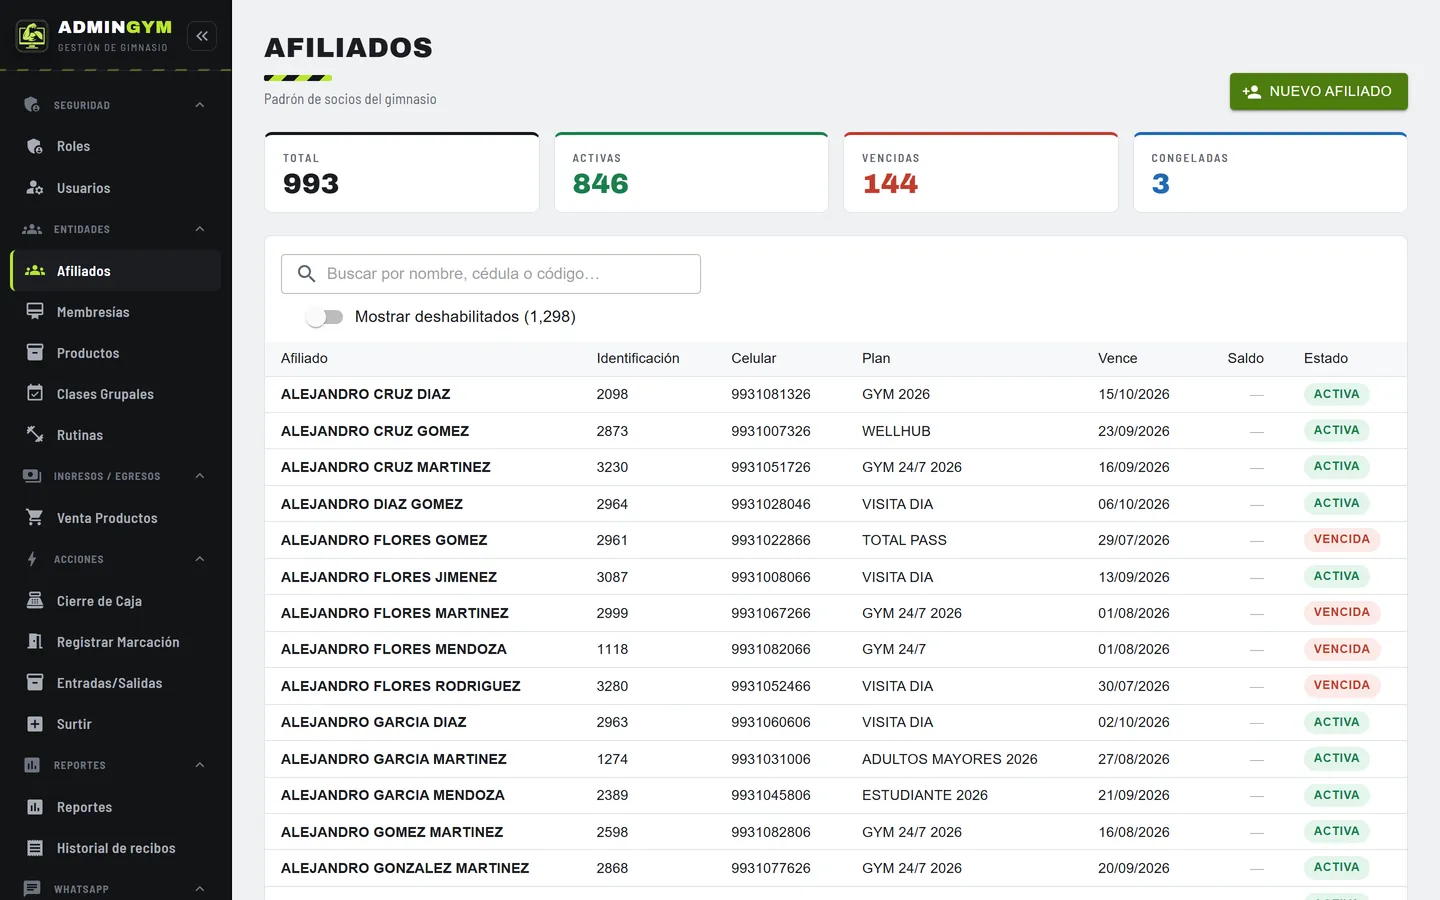This screenshot has width=1440, height=900.
Task: Click the Surtir plus-box icon
Action: click(x=35, y=724)
